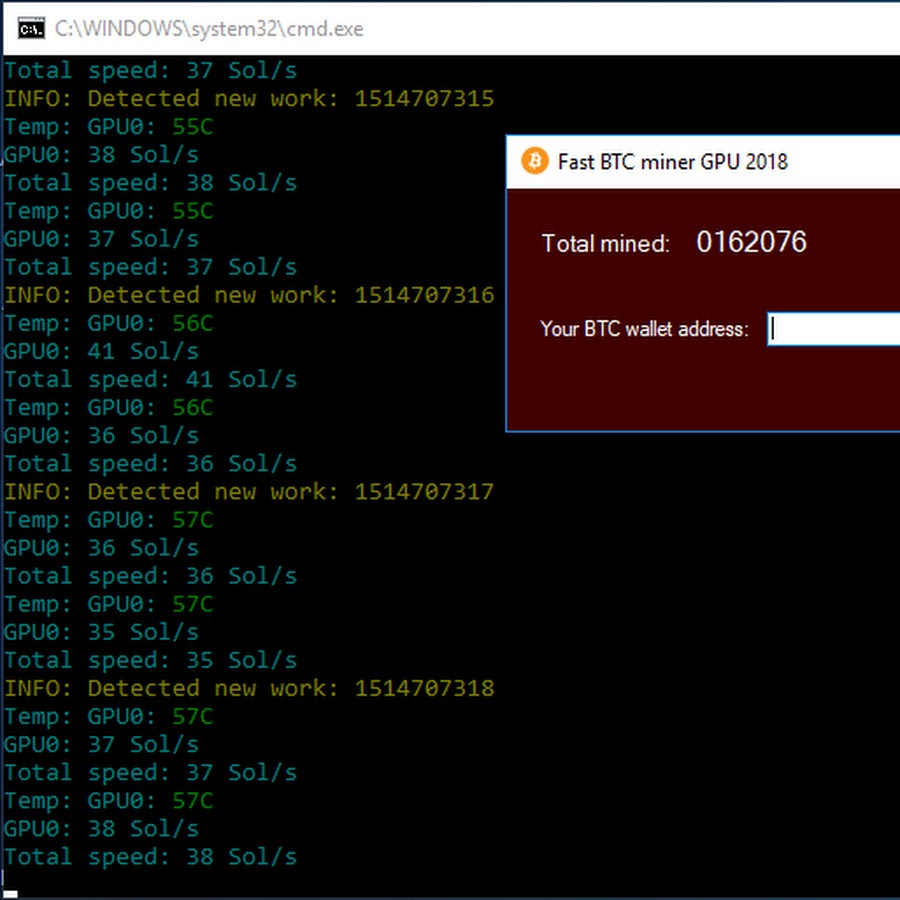
Task: Click the "Total speed: 35 Sol/s" line
Action: 150,660
